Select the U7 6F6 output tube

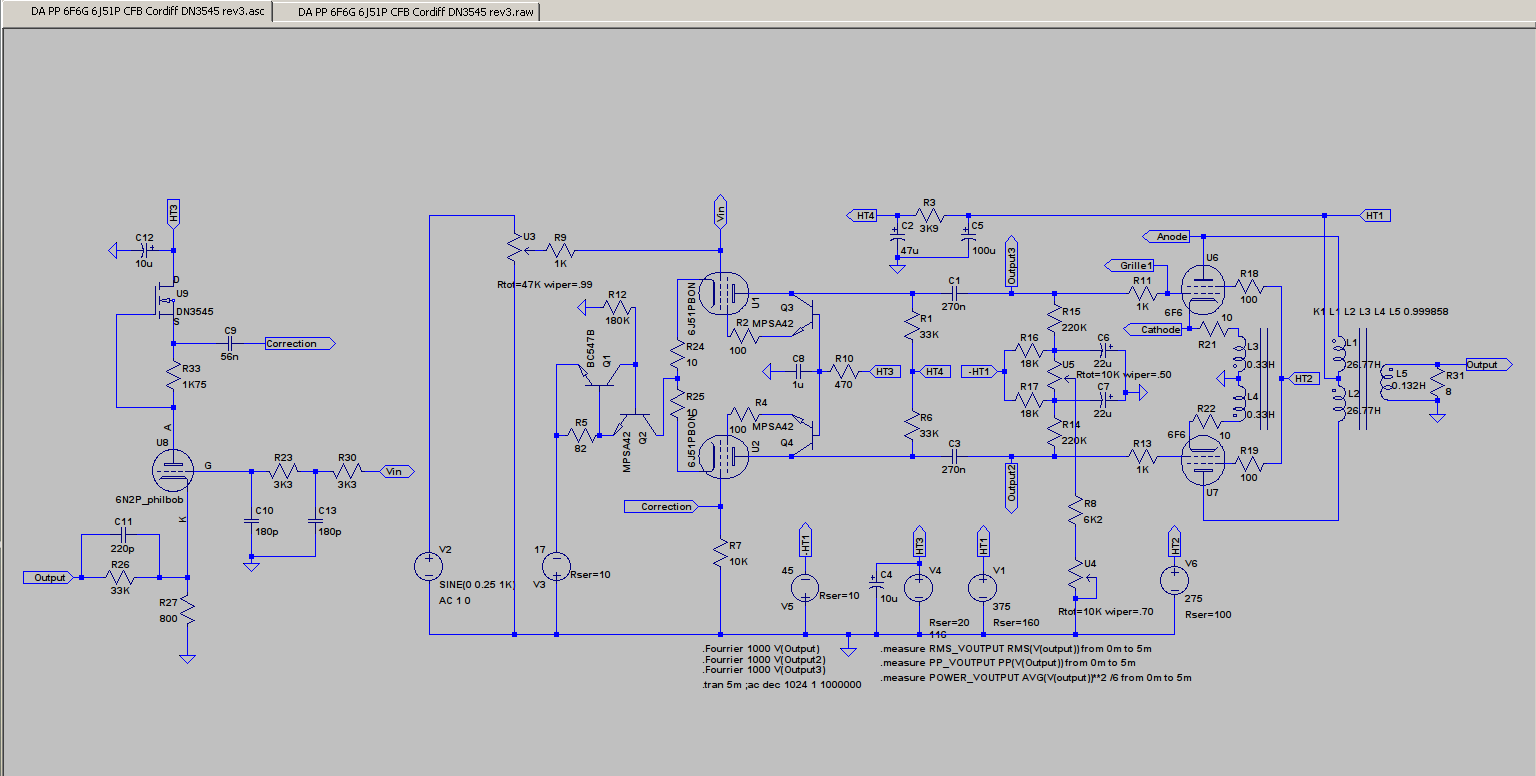pos(1202,460)
